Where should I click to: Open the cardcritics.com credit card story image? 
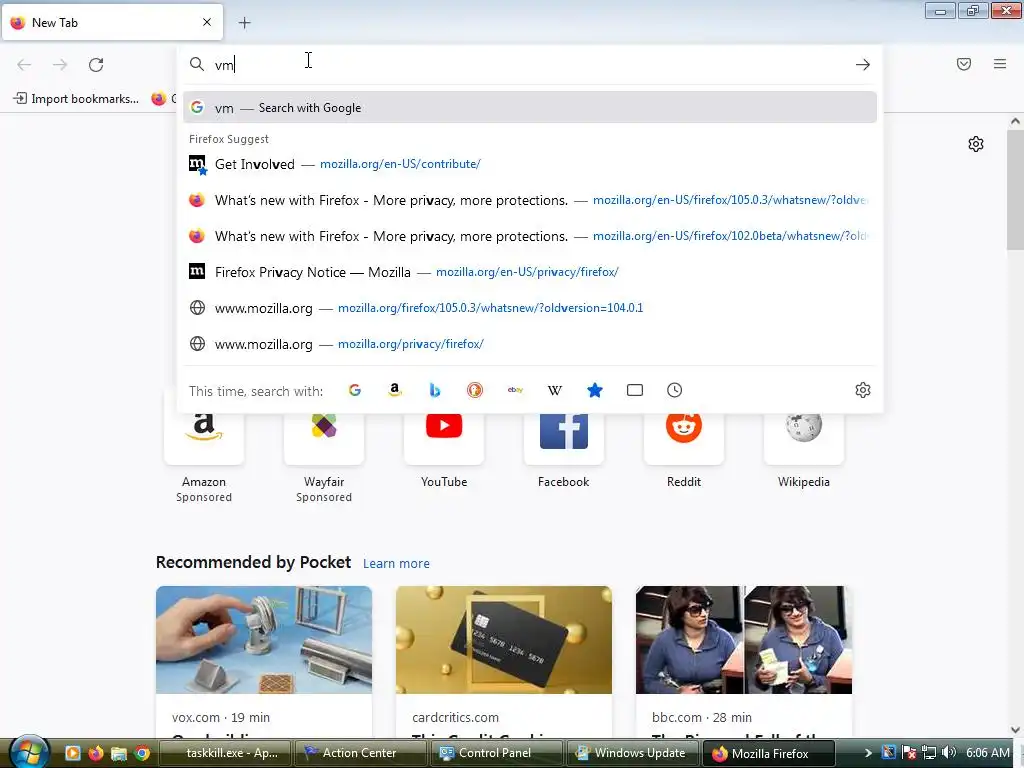(504, 640)
